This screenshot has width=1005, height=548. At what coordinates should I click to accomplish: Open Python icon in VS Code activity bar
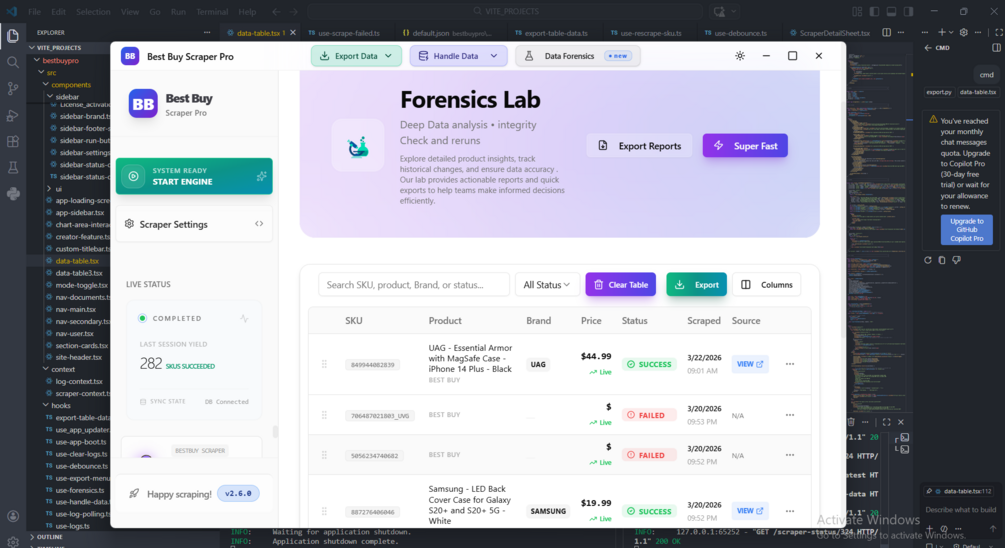click(x=13, y=194)
